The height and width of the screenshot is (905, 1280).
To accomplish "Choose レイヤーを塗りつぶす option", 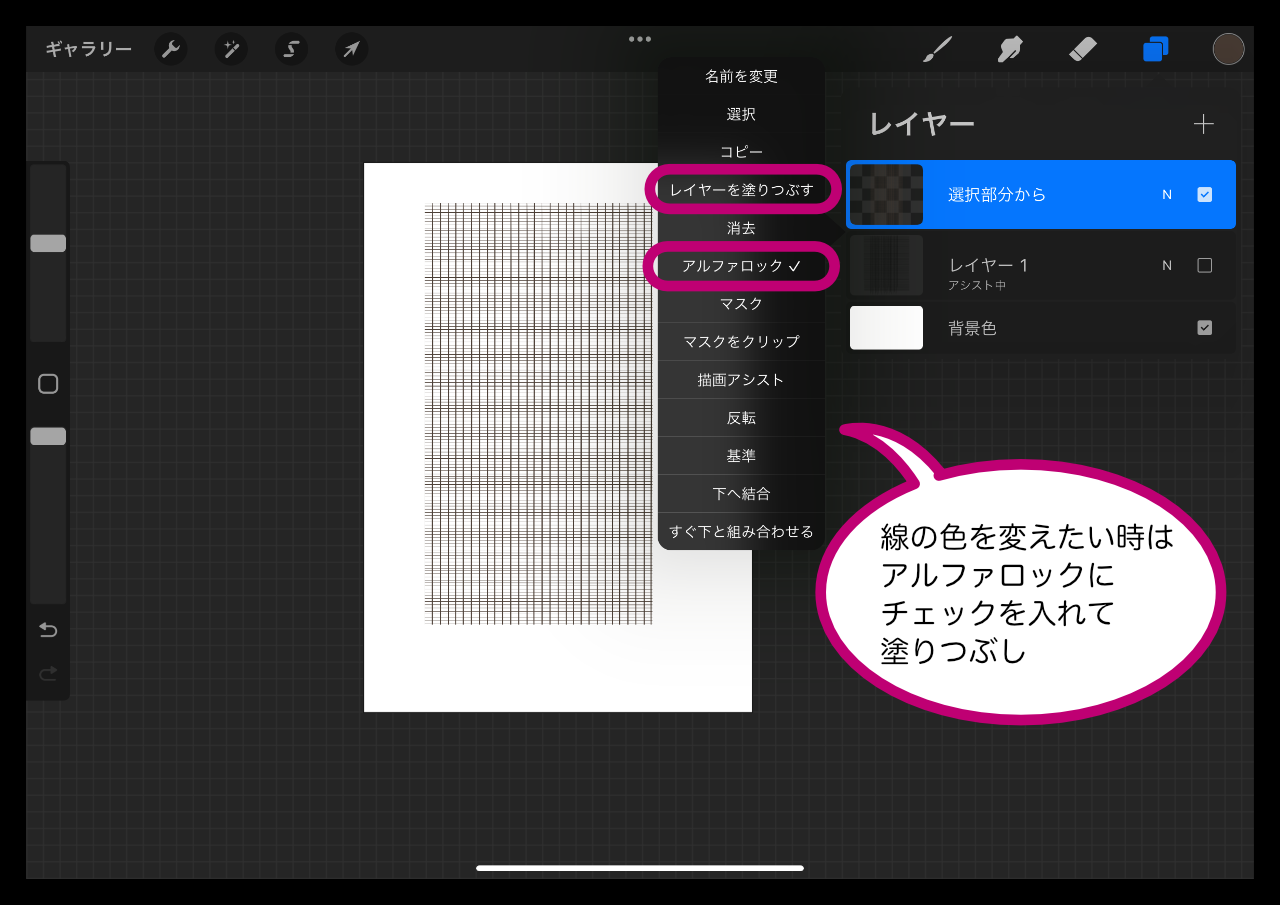I will [741, 190].
